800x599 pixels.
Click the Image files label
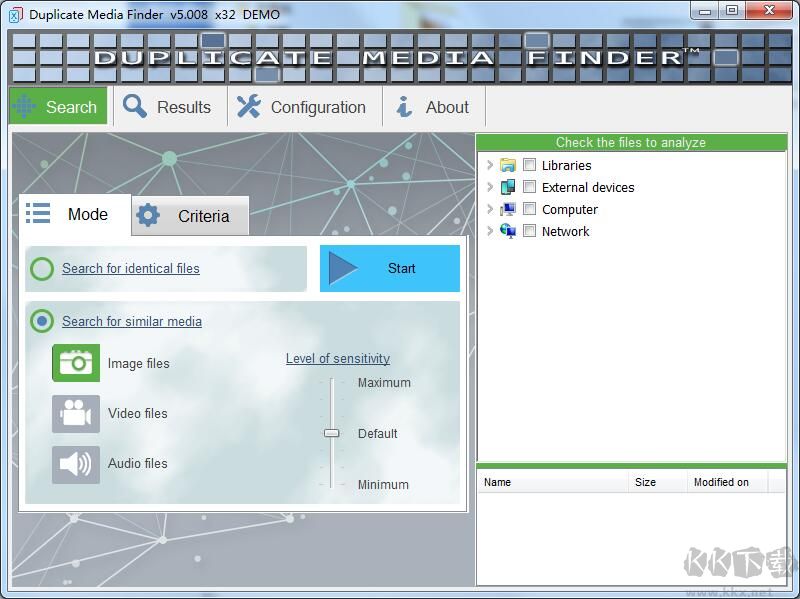(x=138, y=363)
